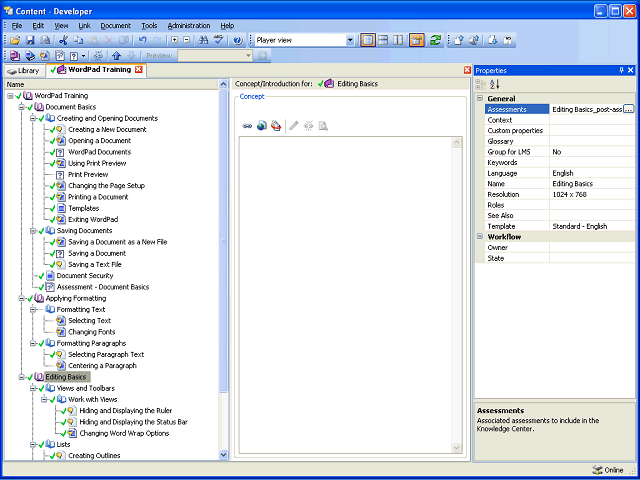Select the Opening a Document topic
The image size is (640, 480).
(99, 141)
